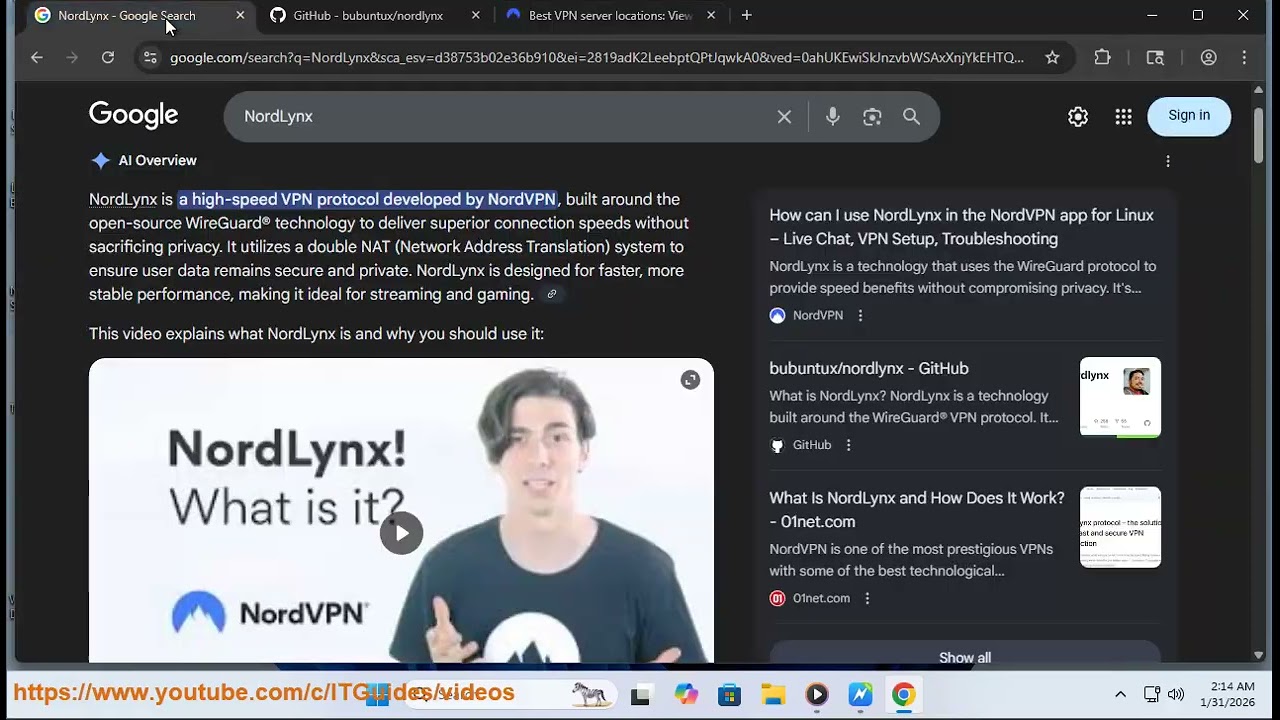Open the Chrome three-dot menu
Screen dimensions: 1280x720
(x=1244, y=58)
